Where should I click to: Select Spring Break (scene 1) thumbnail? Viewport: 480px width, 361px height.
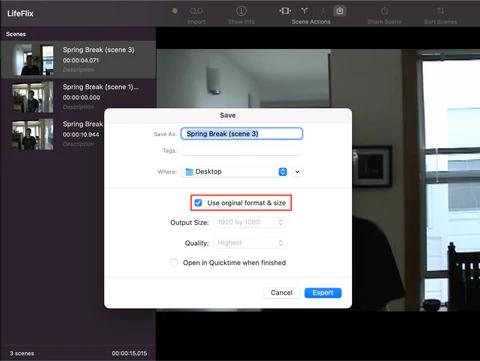(32, 97)
